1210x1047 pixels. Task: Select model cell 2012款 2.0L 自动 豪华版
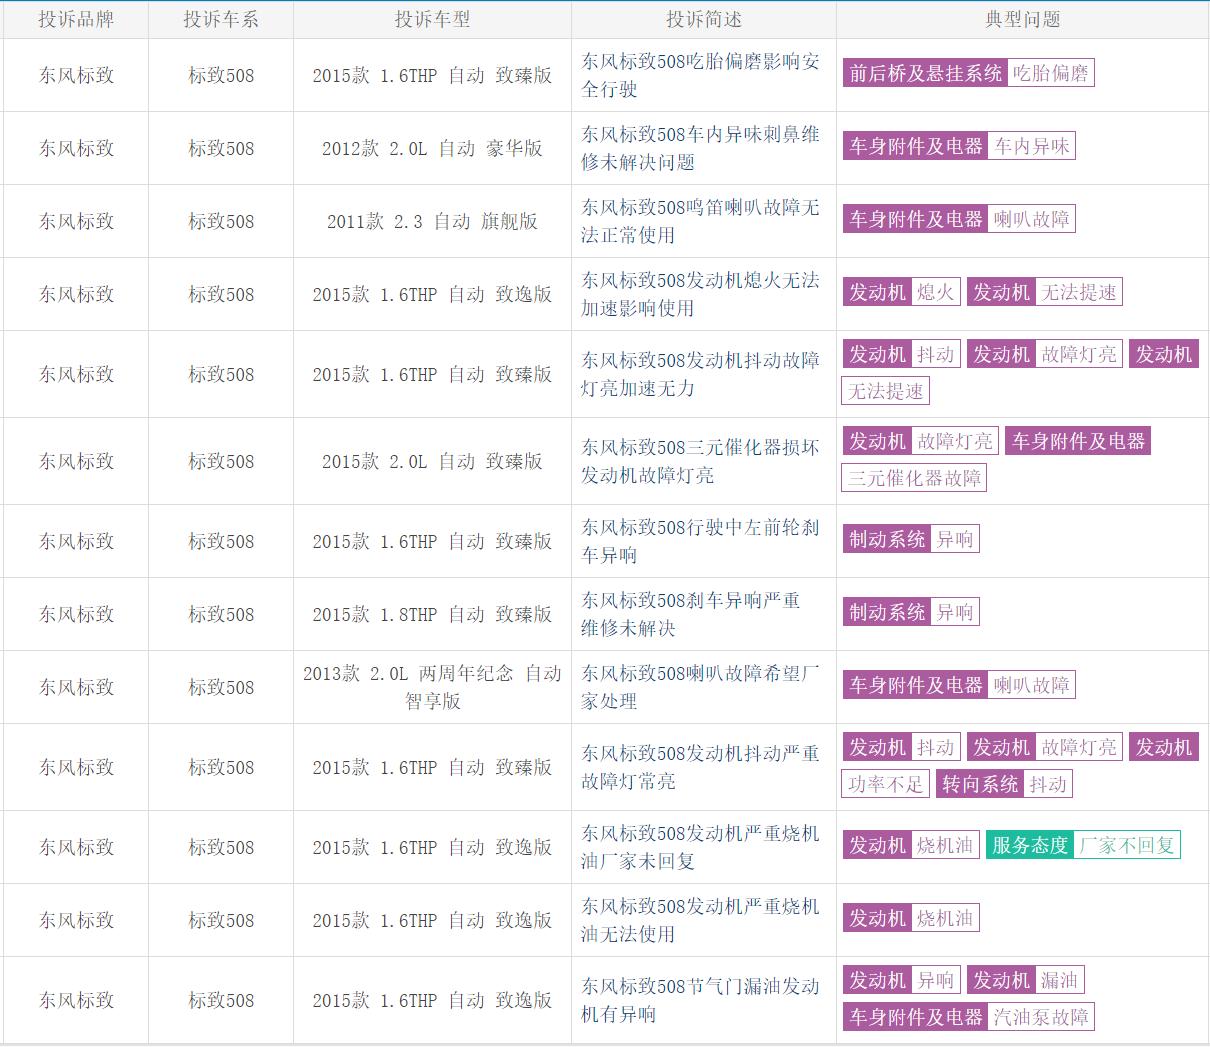click(x=432, y=148)
